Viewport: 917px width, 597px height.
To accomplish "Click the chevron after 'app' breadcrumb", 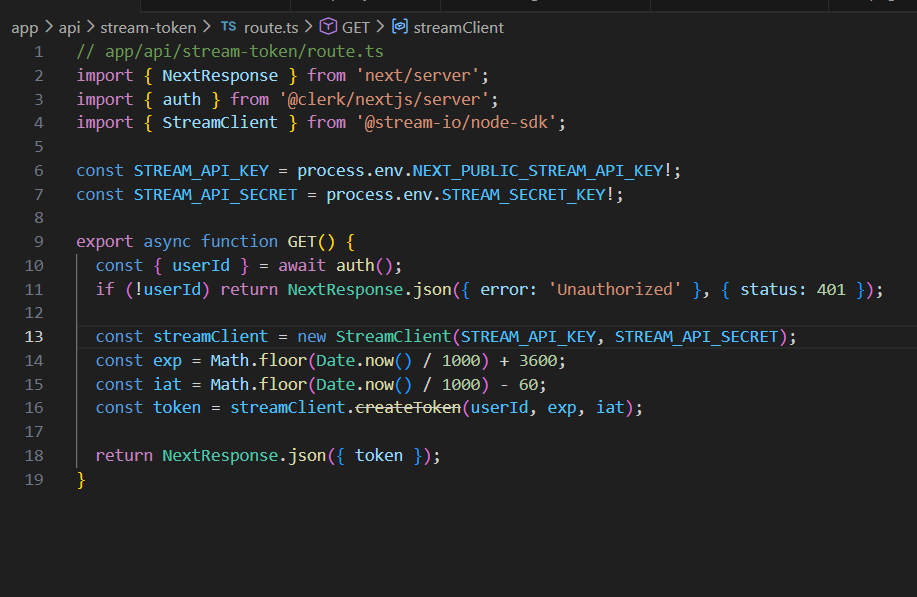I will [48, 27].
